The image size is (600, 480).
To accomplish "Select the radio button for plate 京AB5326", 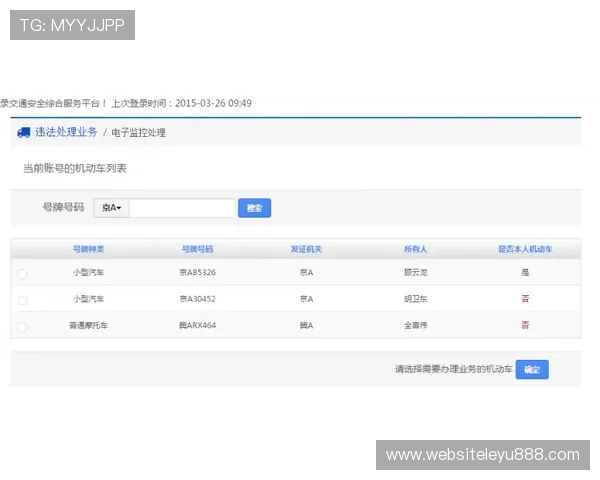I will click(22, 274).
